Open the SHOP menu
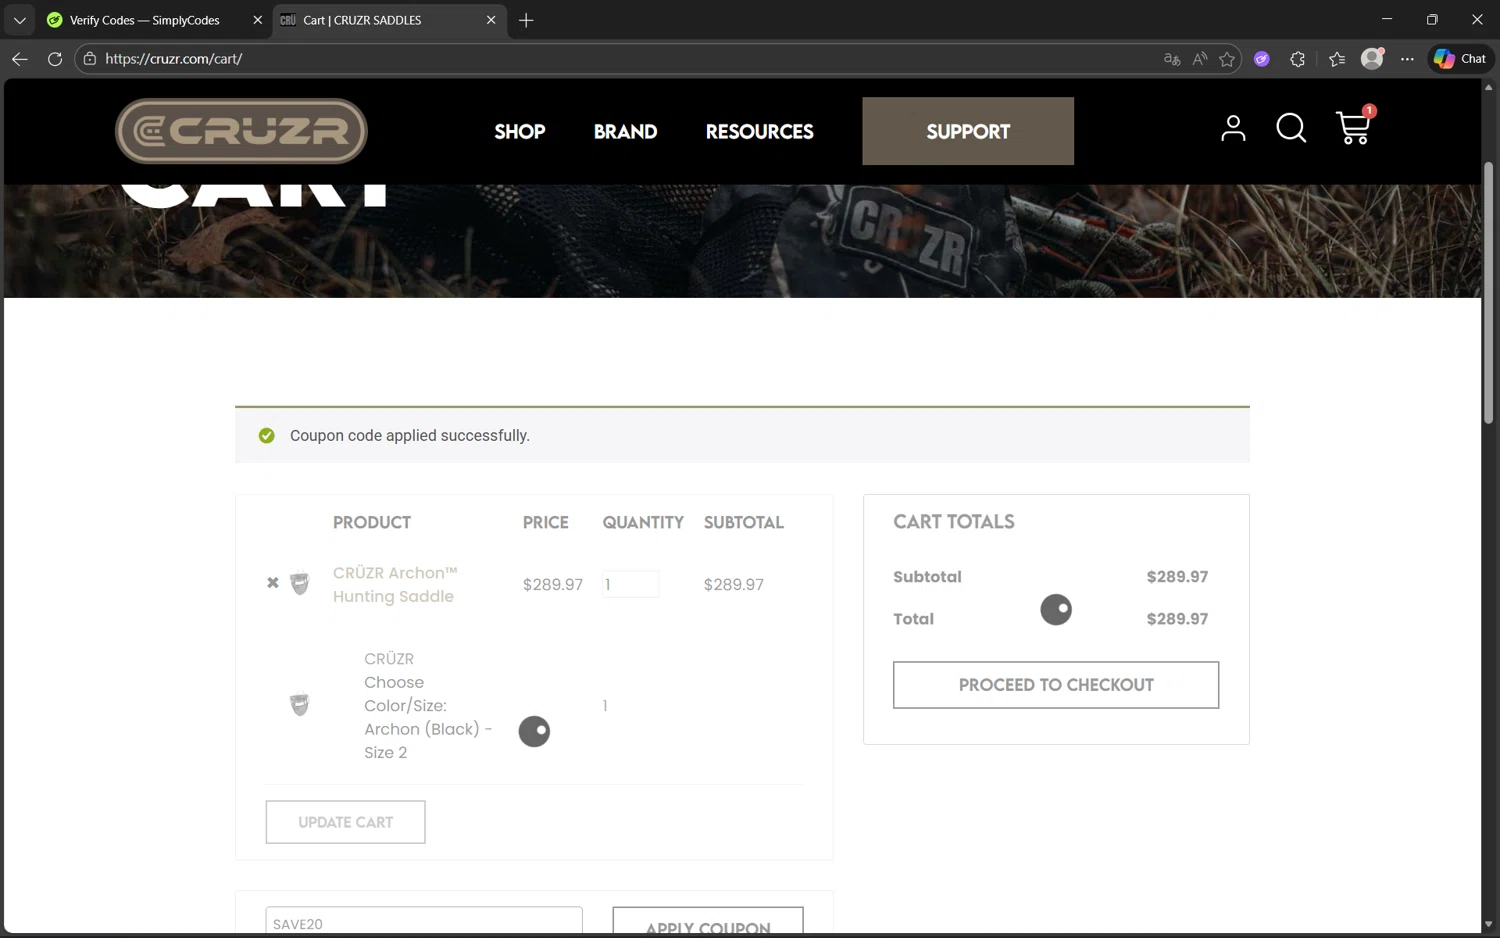1500x938 pixels. pyautogui.click(x=519, y=131)
